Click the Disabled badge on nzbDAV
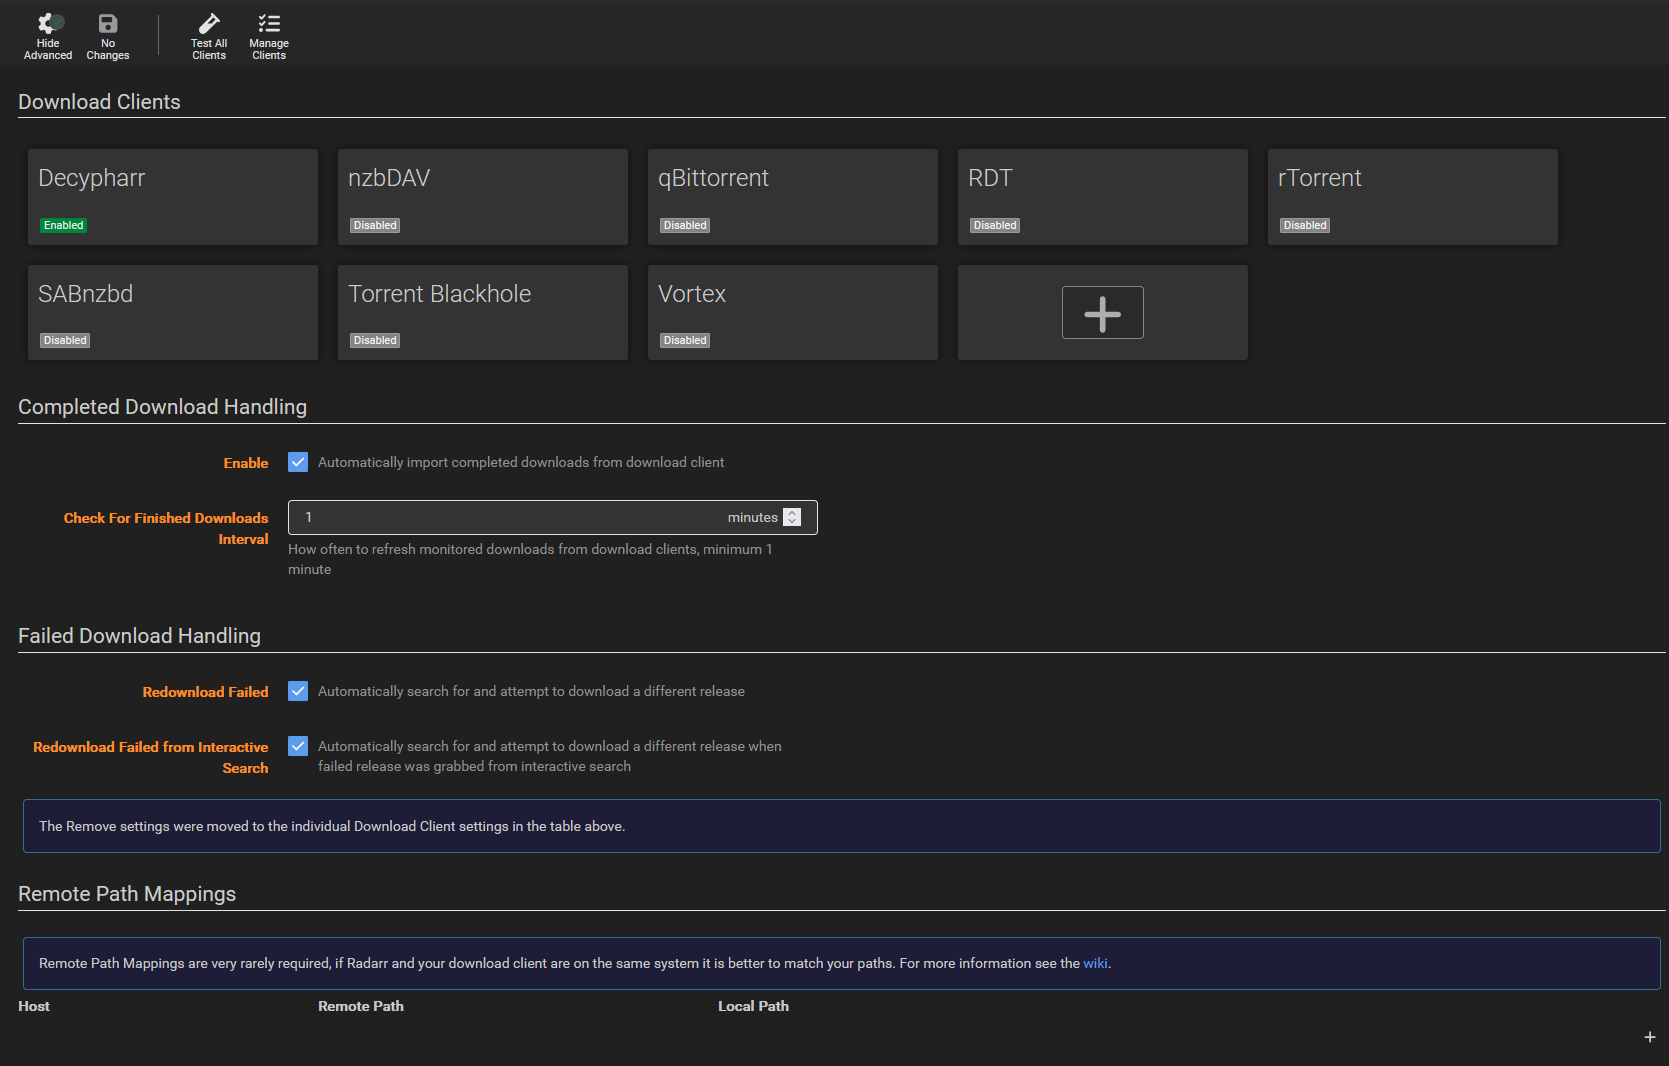1669x1066 pixels. tap(375, 225)
